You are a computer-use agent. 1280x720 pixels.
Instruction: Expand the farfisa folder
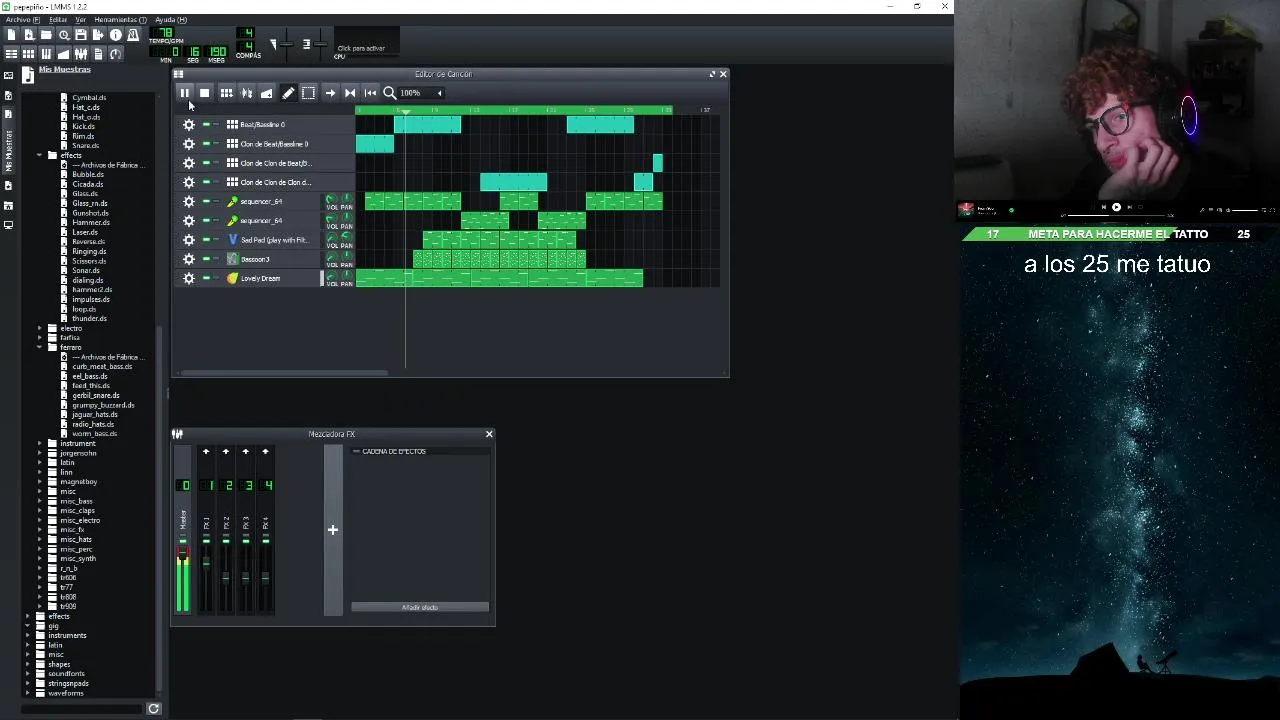pyautogui.click(x=40, y=338)
